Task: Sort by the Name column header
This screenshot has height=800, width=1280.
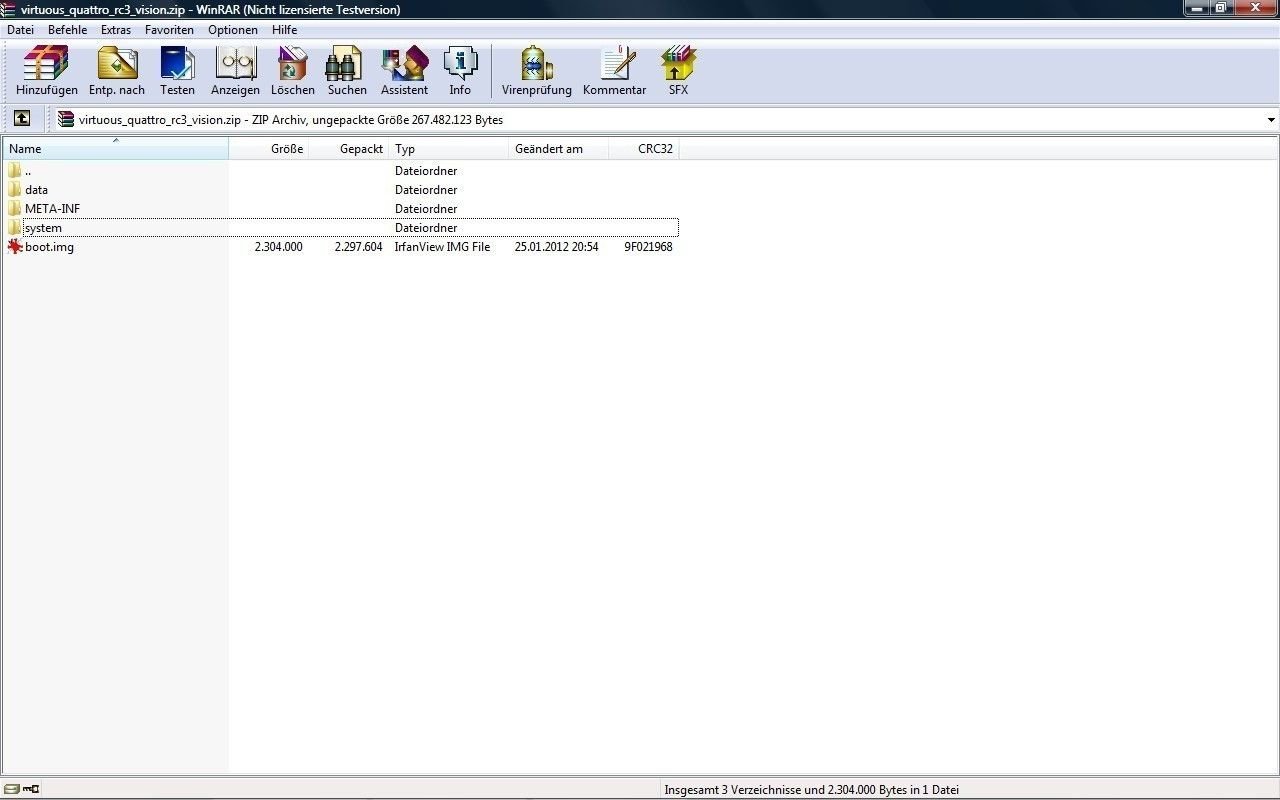Action: (x=115, y=148)
